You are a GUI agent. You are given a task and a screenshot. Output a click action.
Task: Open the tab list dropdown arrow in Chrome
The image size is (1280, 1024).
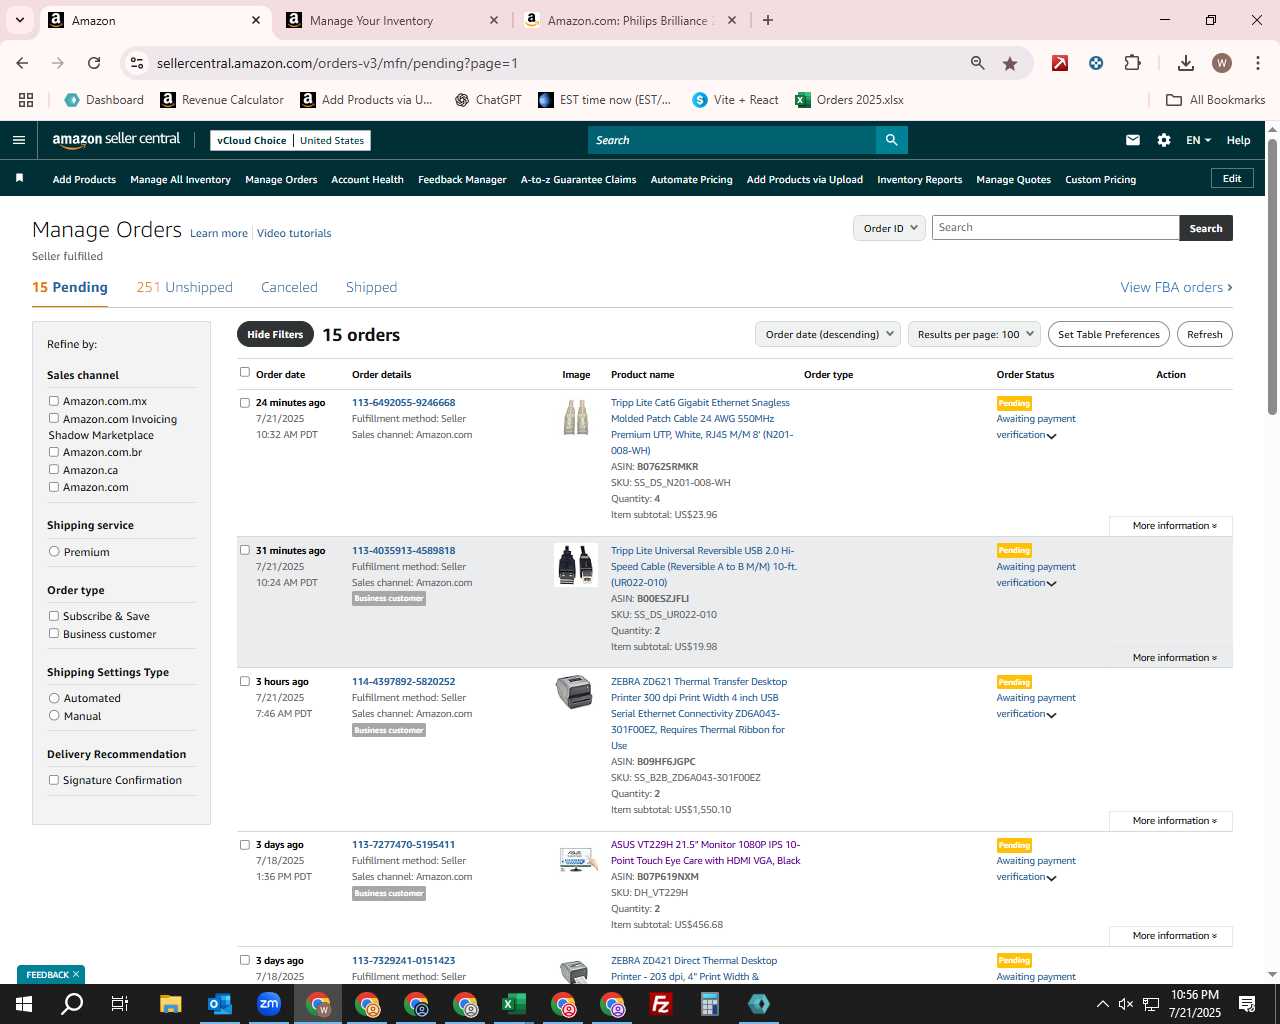click(19, 20)
